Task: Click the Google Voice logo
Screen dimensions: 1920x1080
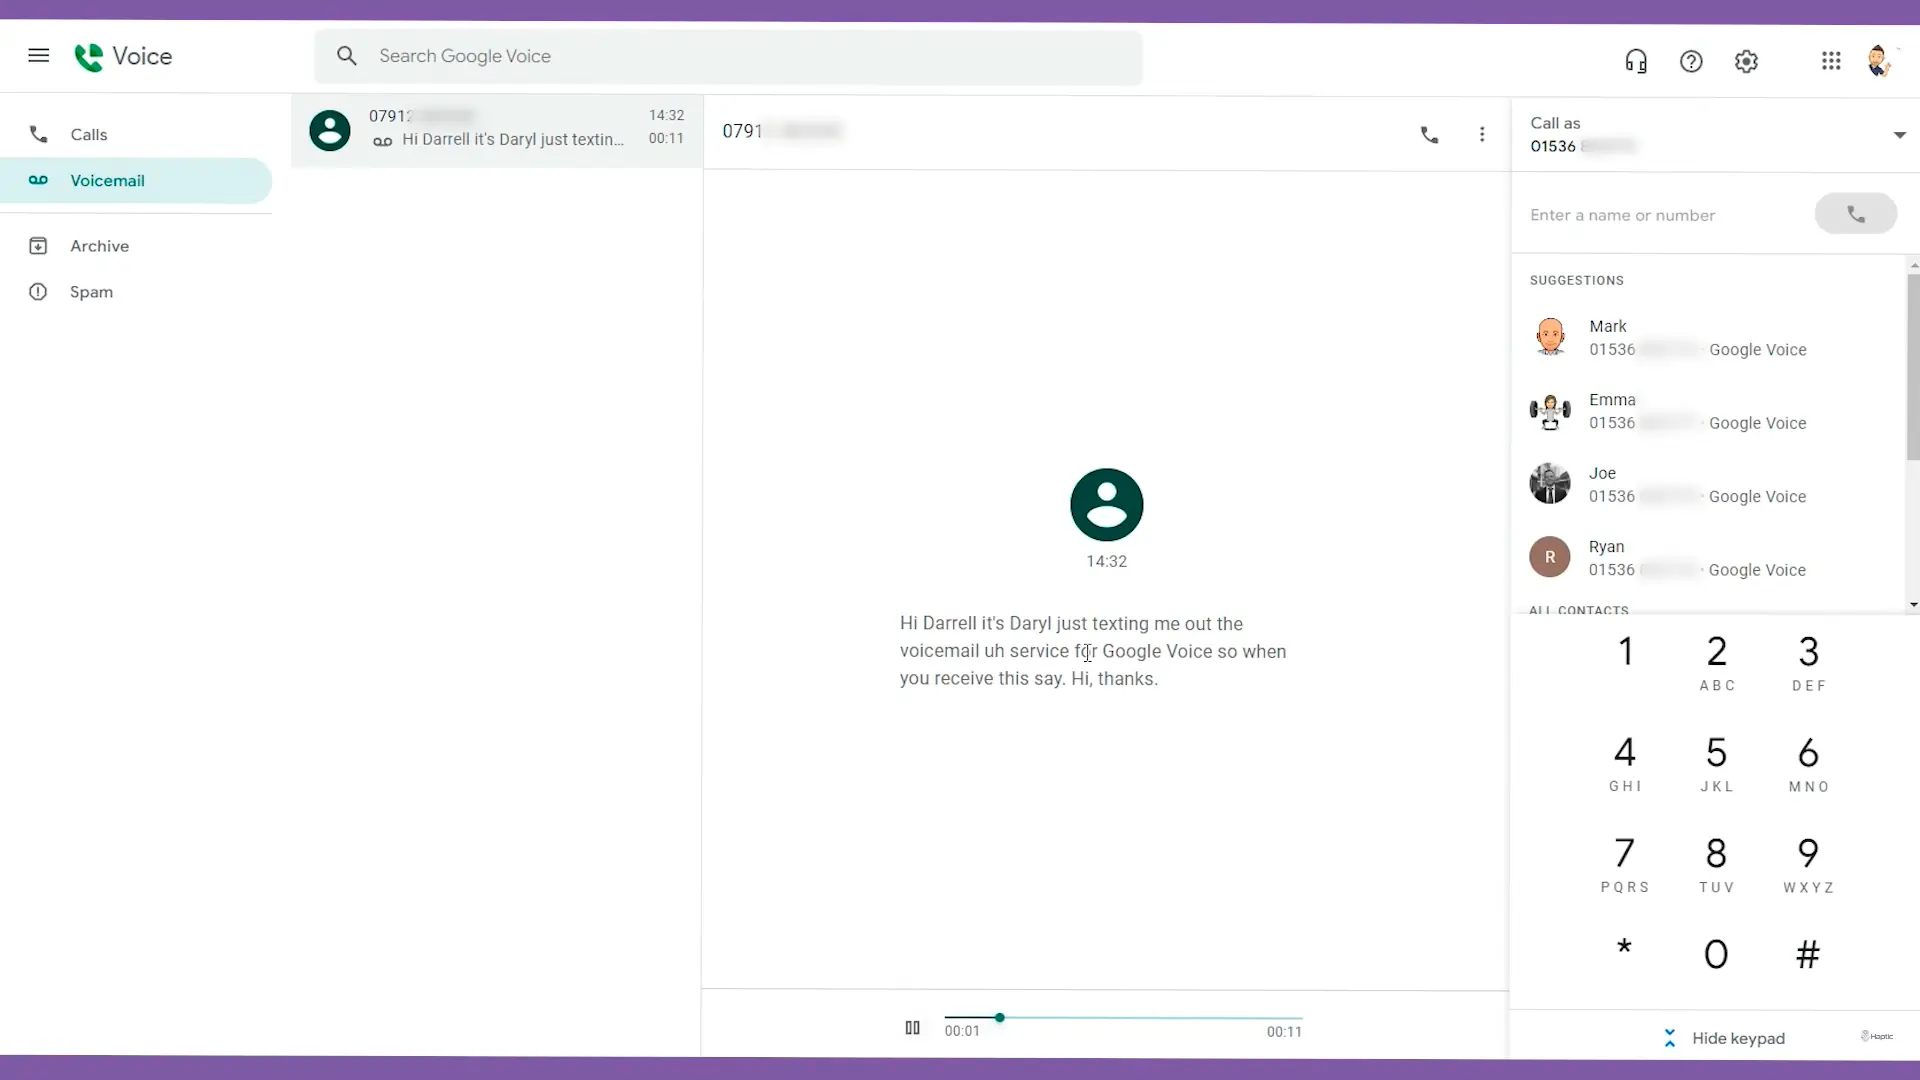Action: tap(123, 57)
